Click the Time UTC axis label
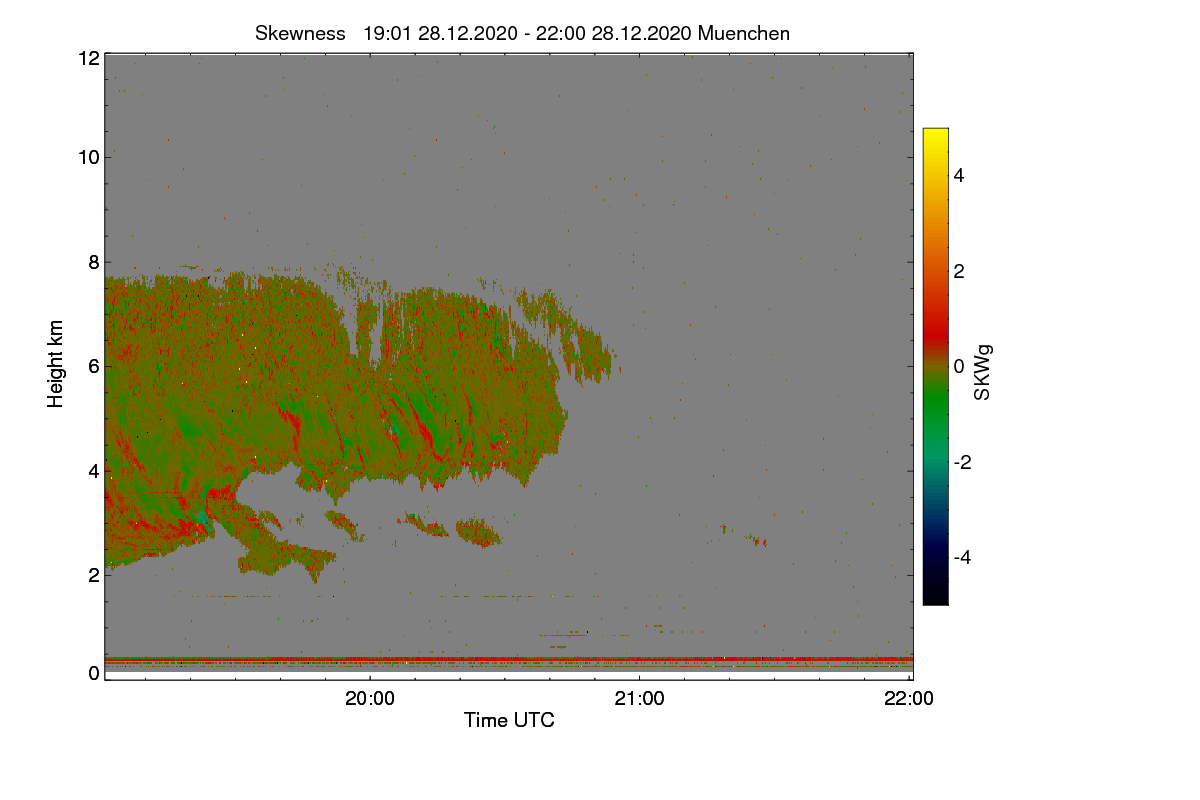The width and height of the screenshot is (1200, 800). pyautogui.click(x=509, y=720)
